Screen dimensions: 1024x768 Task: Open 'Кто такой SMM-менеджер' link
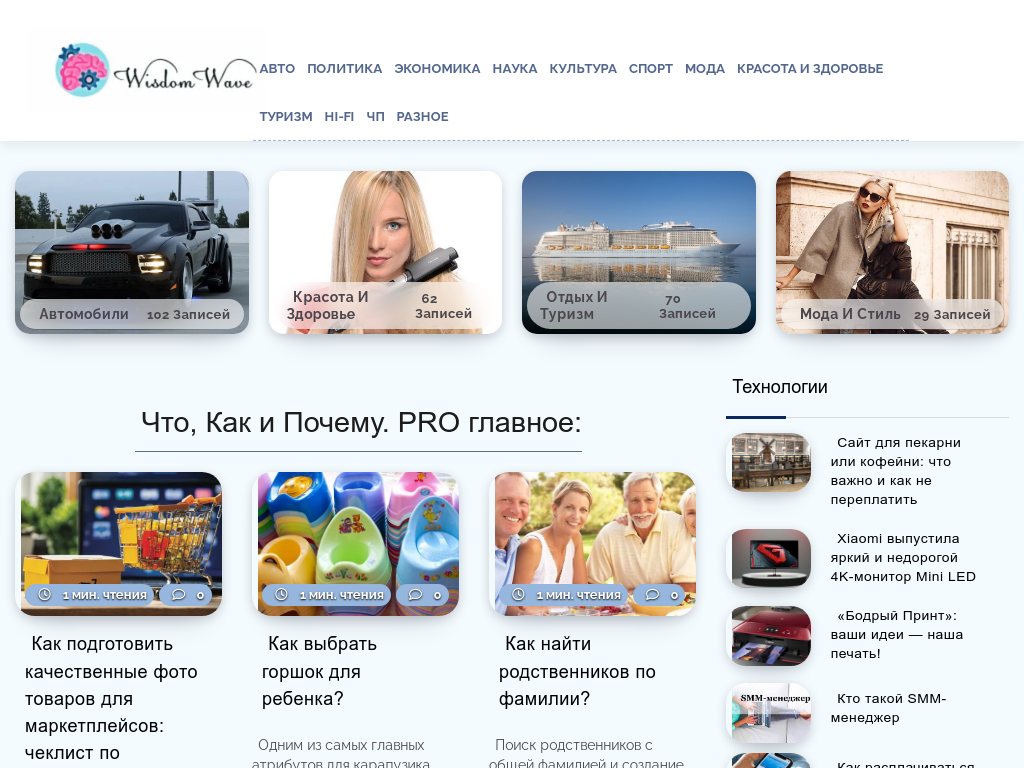point(888,708)
